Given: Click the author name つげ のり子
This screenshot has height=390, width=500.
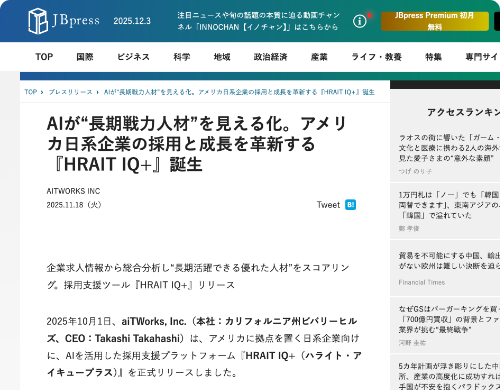Looking at the screenshot, I should (415, 171).
